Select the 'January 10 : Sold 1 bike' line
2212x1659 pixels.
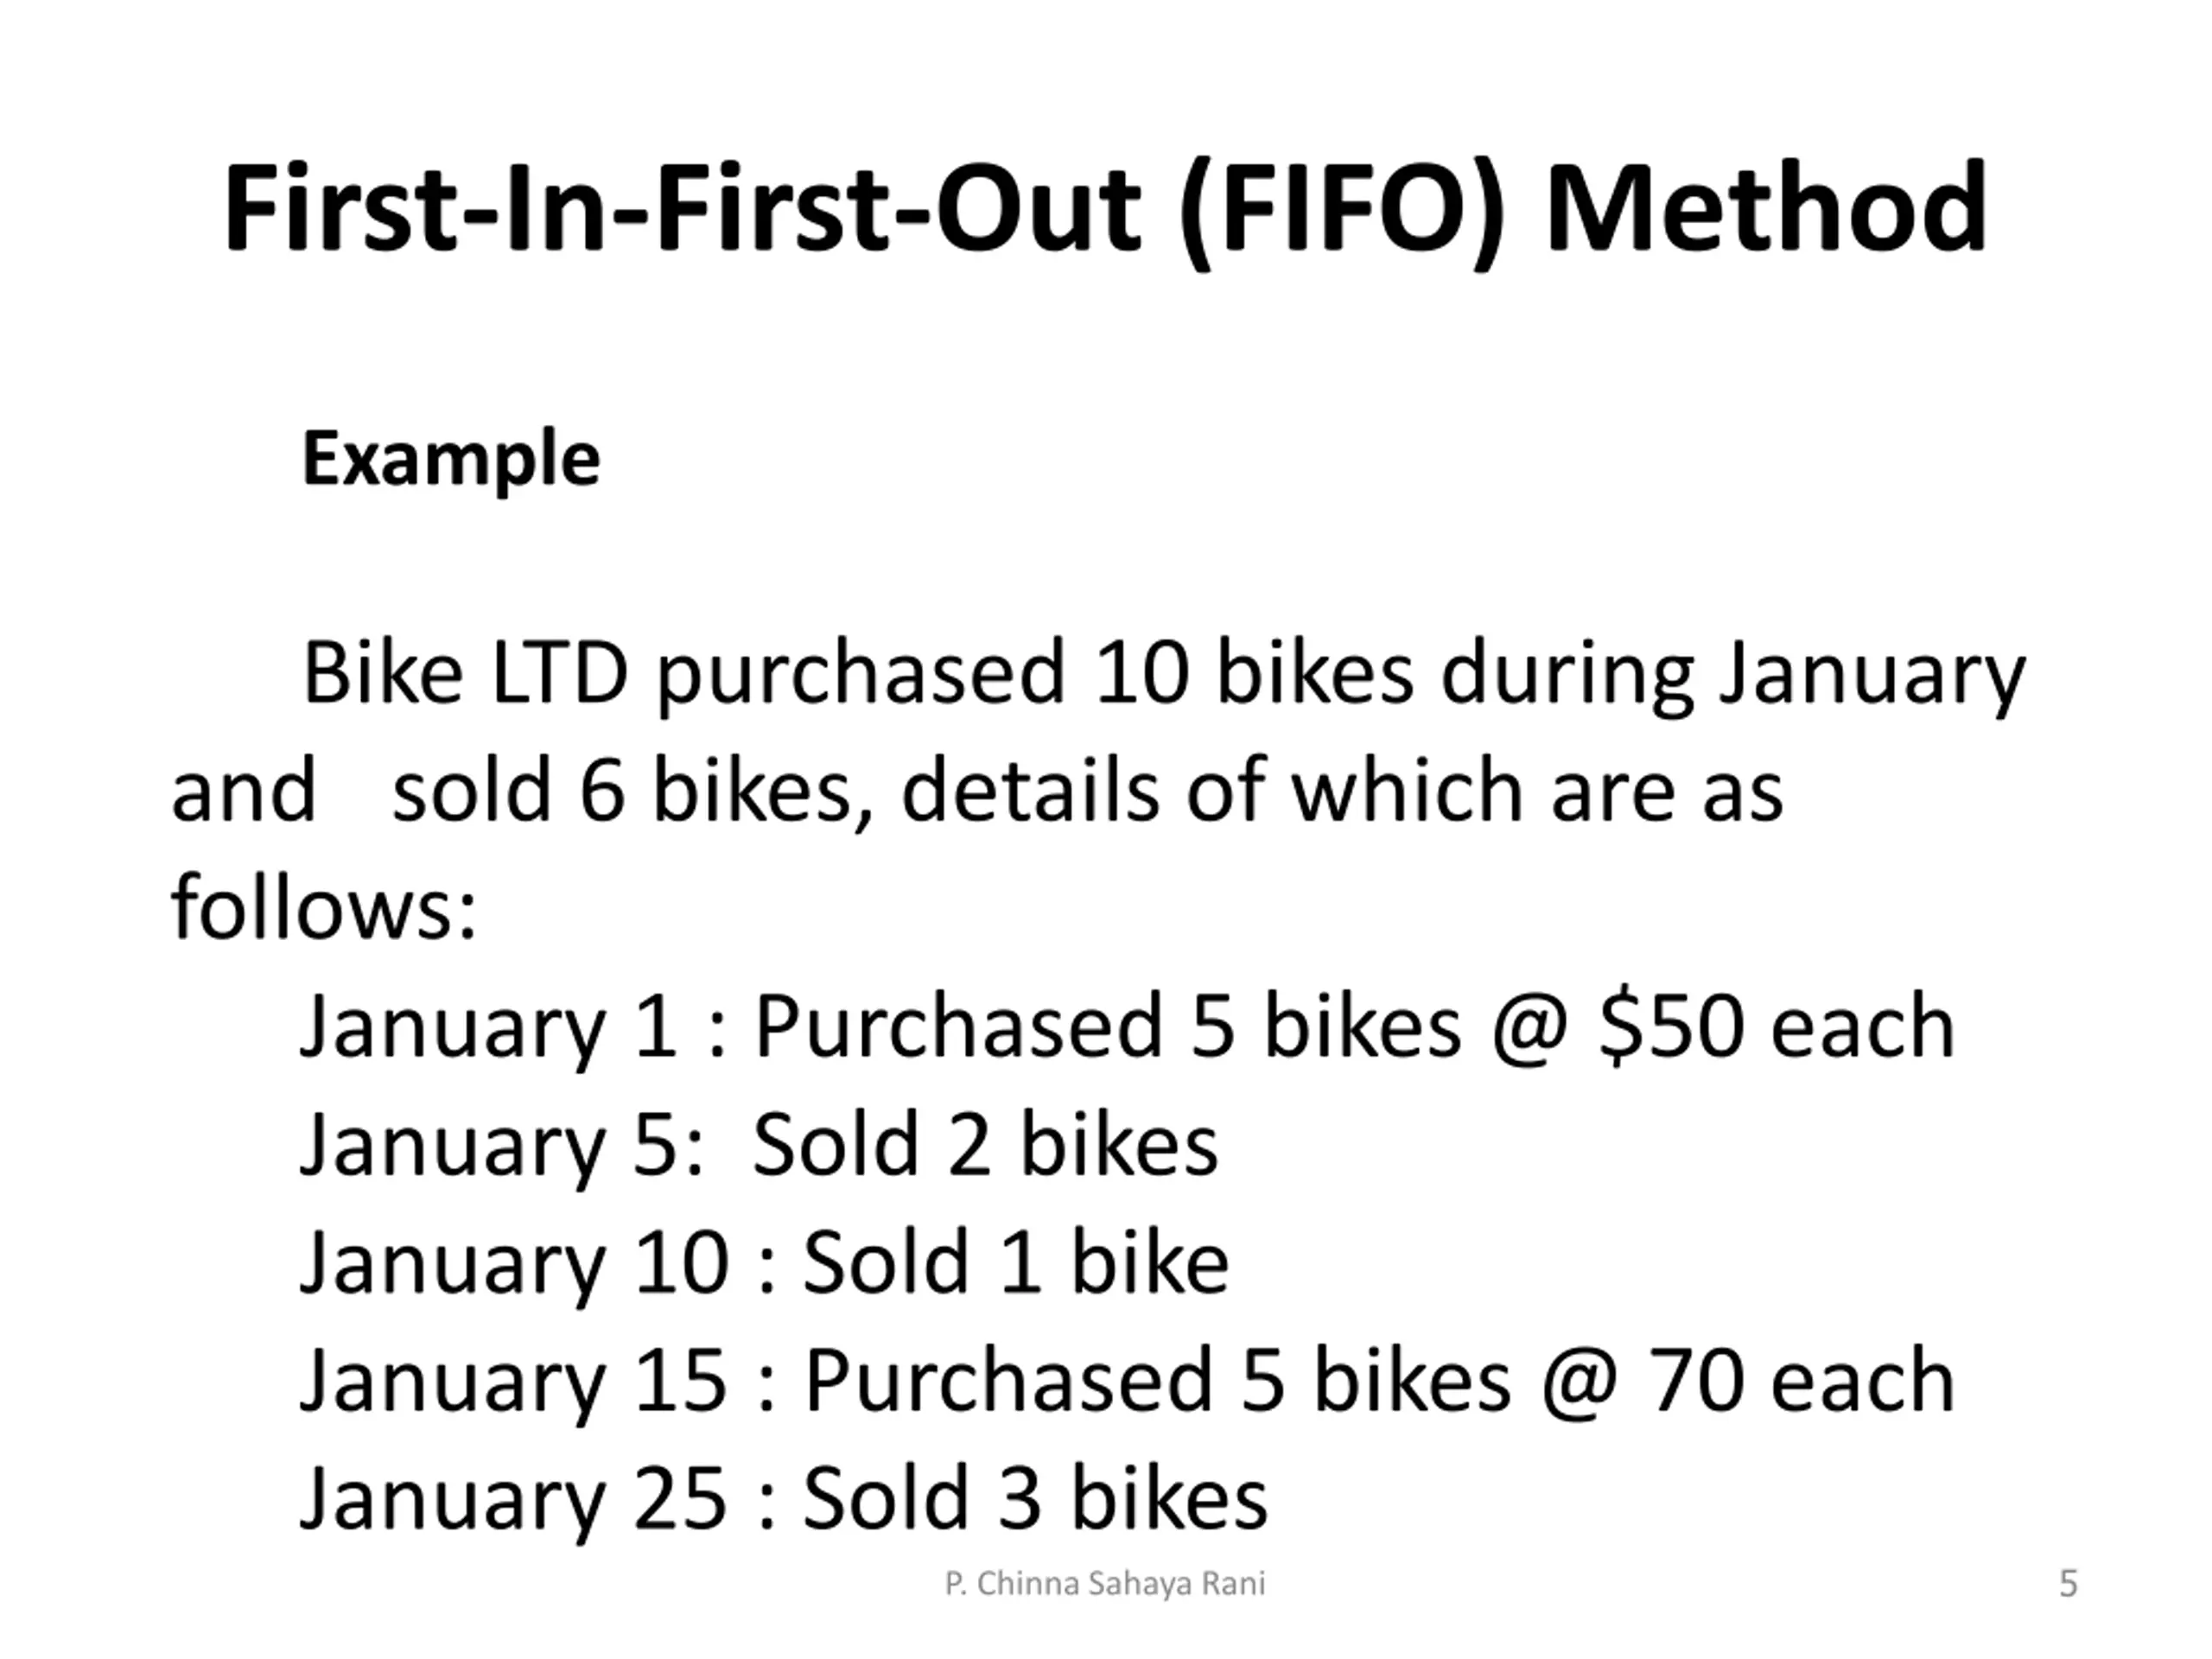pos(764,1265)
